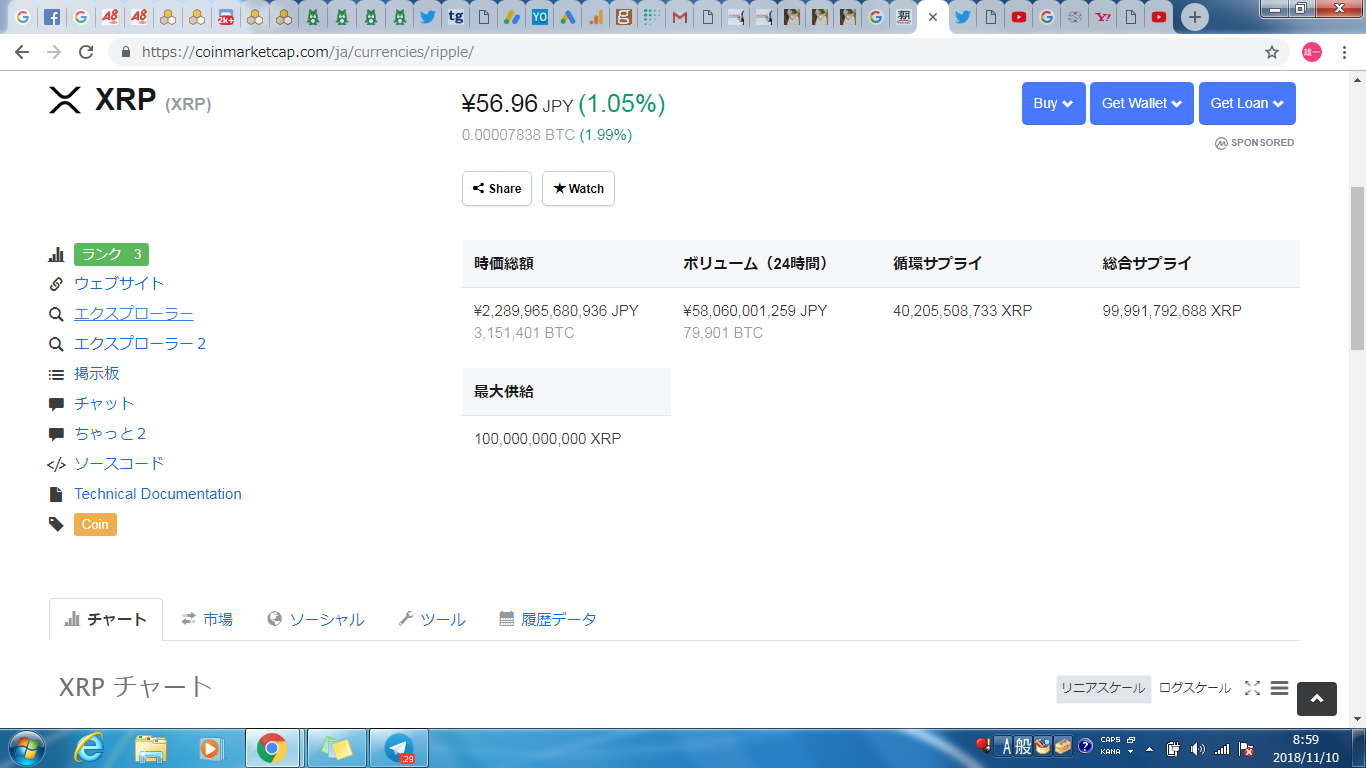Click the 0.00007838 BTC price text
The image size is (1366, 768).
tap(518, 135)
